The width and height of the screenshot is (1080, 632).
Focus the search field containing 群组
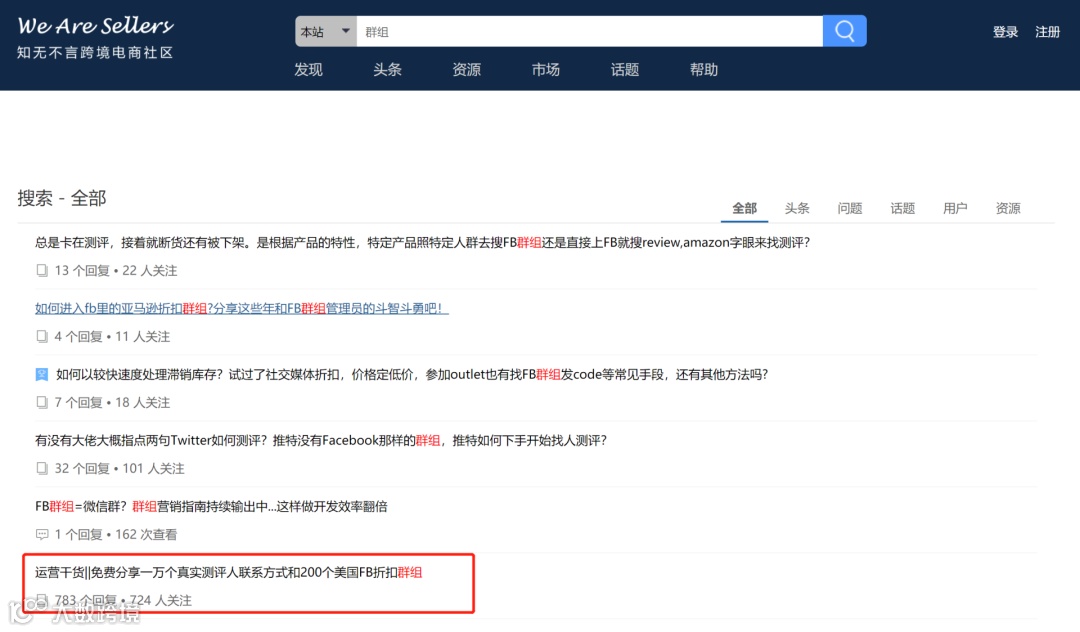590,32
